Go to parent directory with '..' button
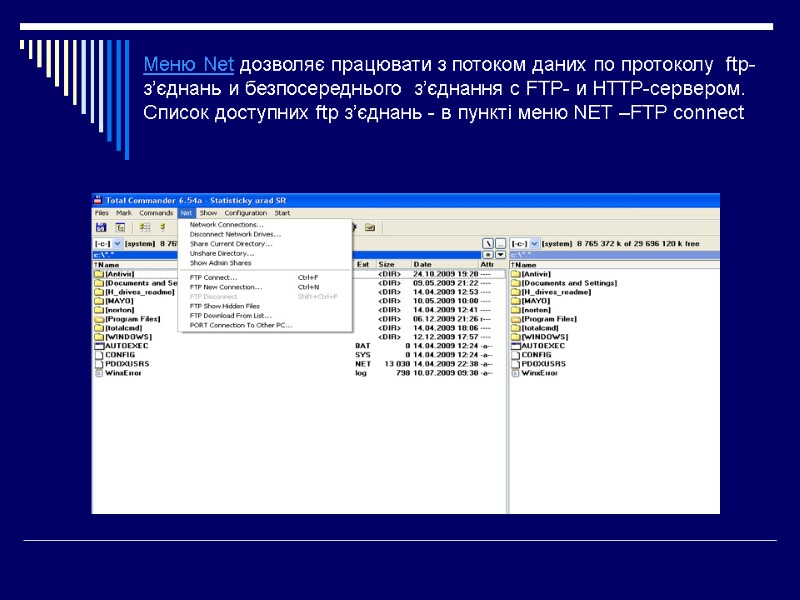 pos(501,244)
